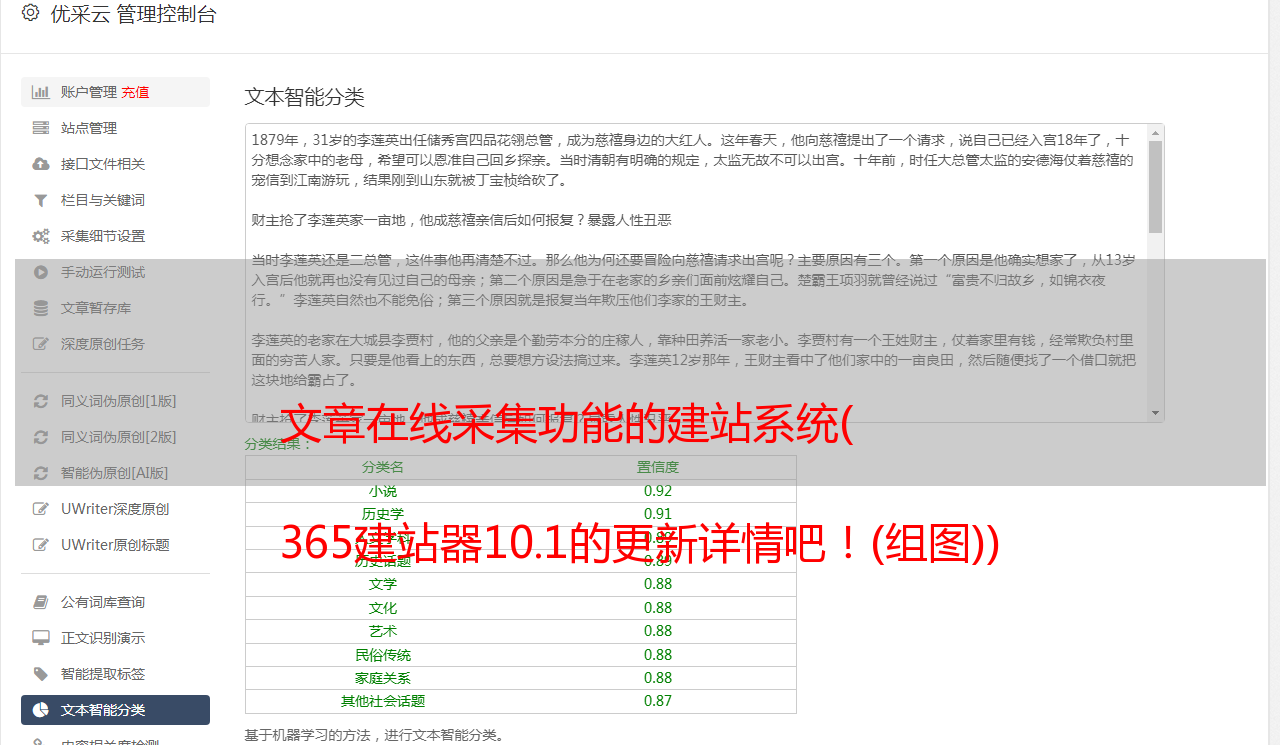Click the 0.87 confidence value
The height and width of the screenshot is (745, 1280).
[x=658, y=701]
